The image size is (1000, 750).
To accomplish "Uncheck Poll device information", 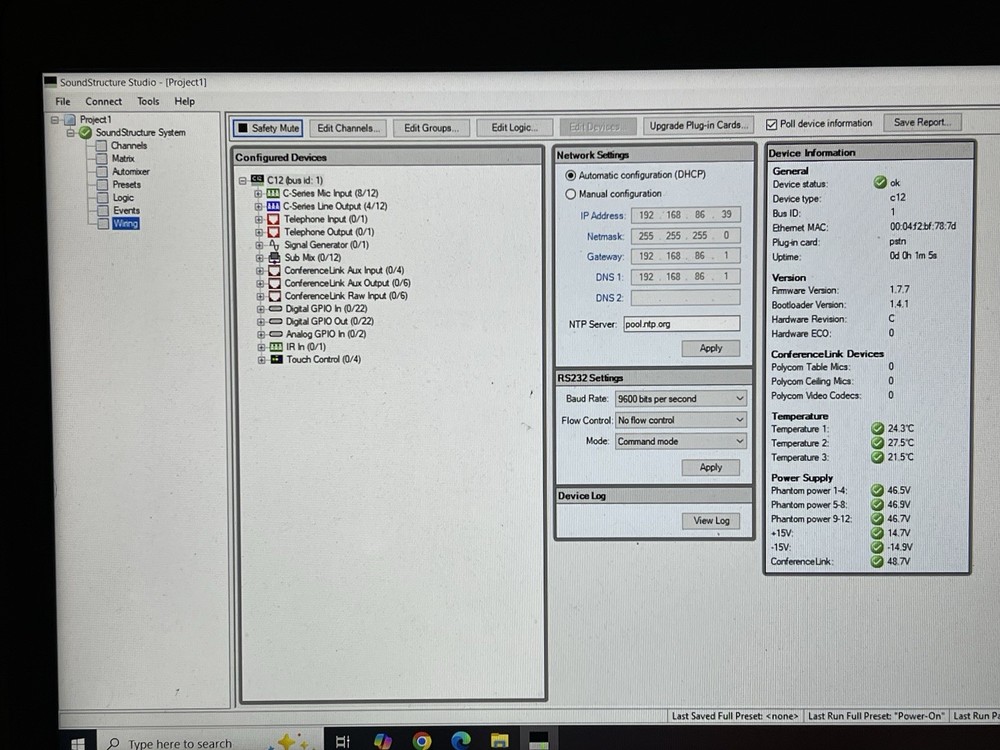I will click(771, 123).
